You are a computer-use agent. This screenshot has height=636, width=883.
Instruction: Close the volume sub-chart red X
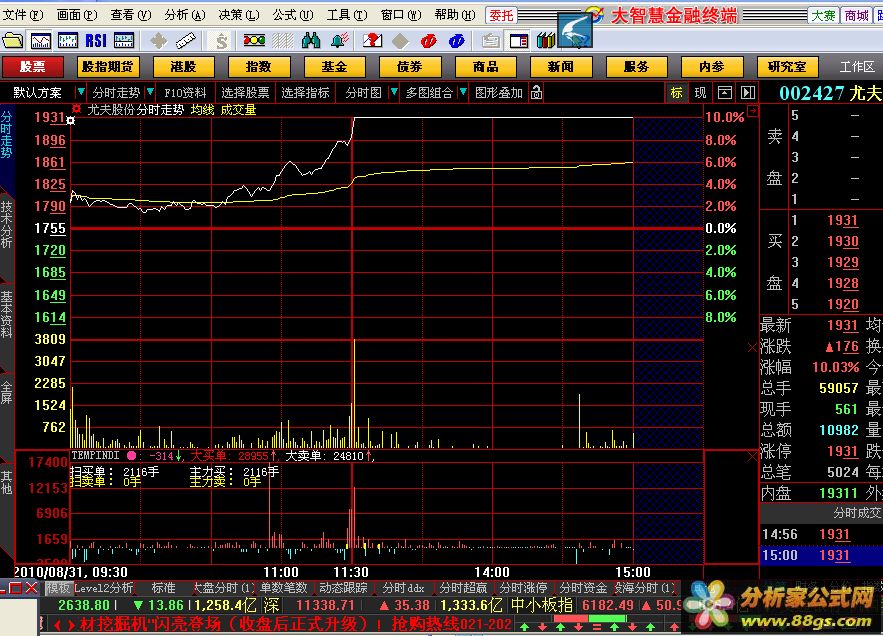[752, 348]
